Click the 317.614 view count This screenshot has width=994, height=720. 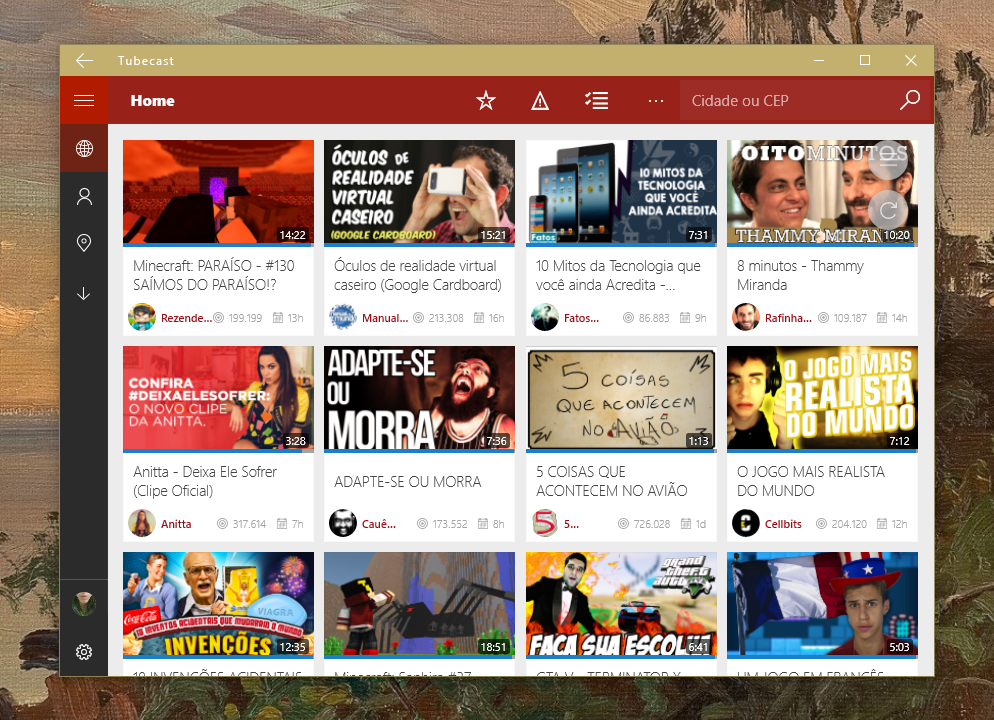[x=249, y=524]
